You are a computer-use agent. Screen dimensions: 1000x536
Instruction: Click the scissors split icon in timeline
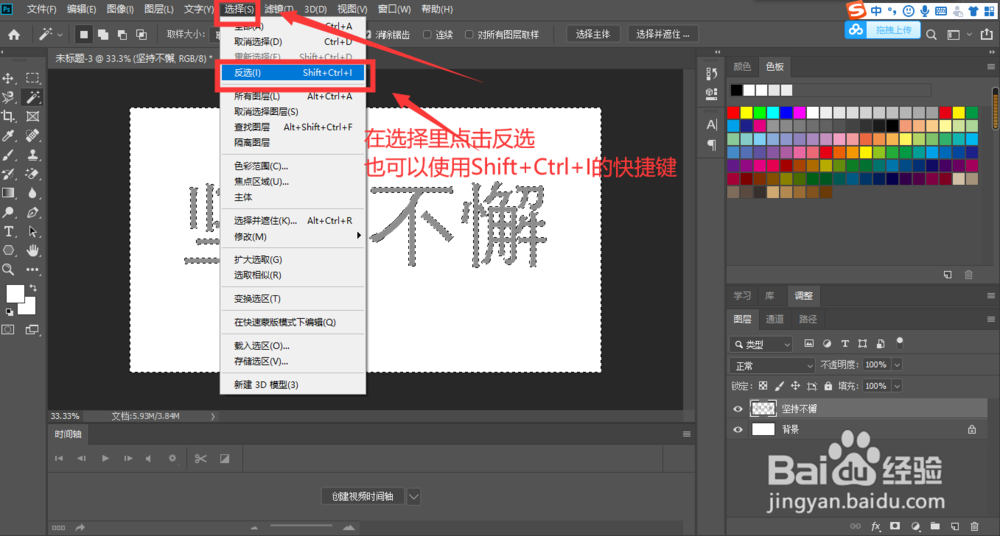200,458
